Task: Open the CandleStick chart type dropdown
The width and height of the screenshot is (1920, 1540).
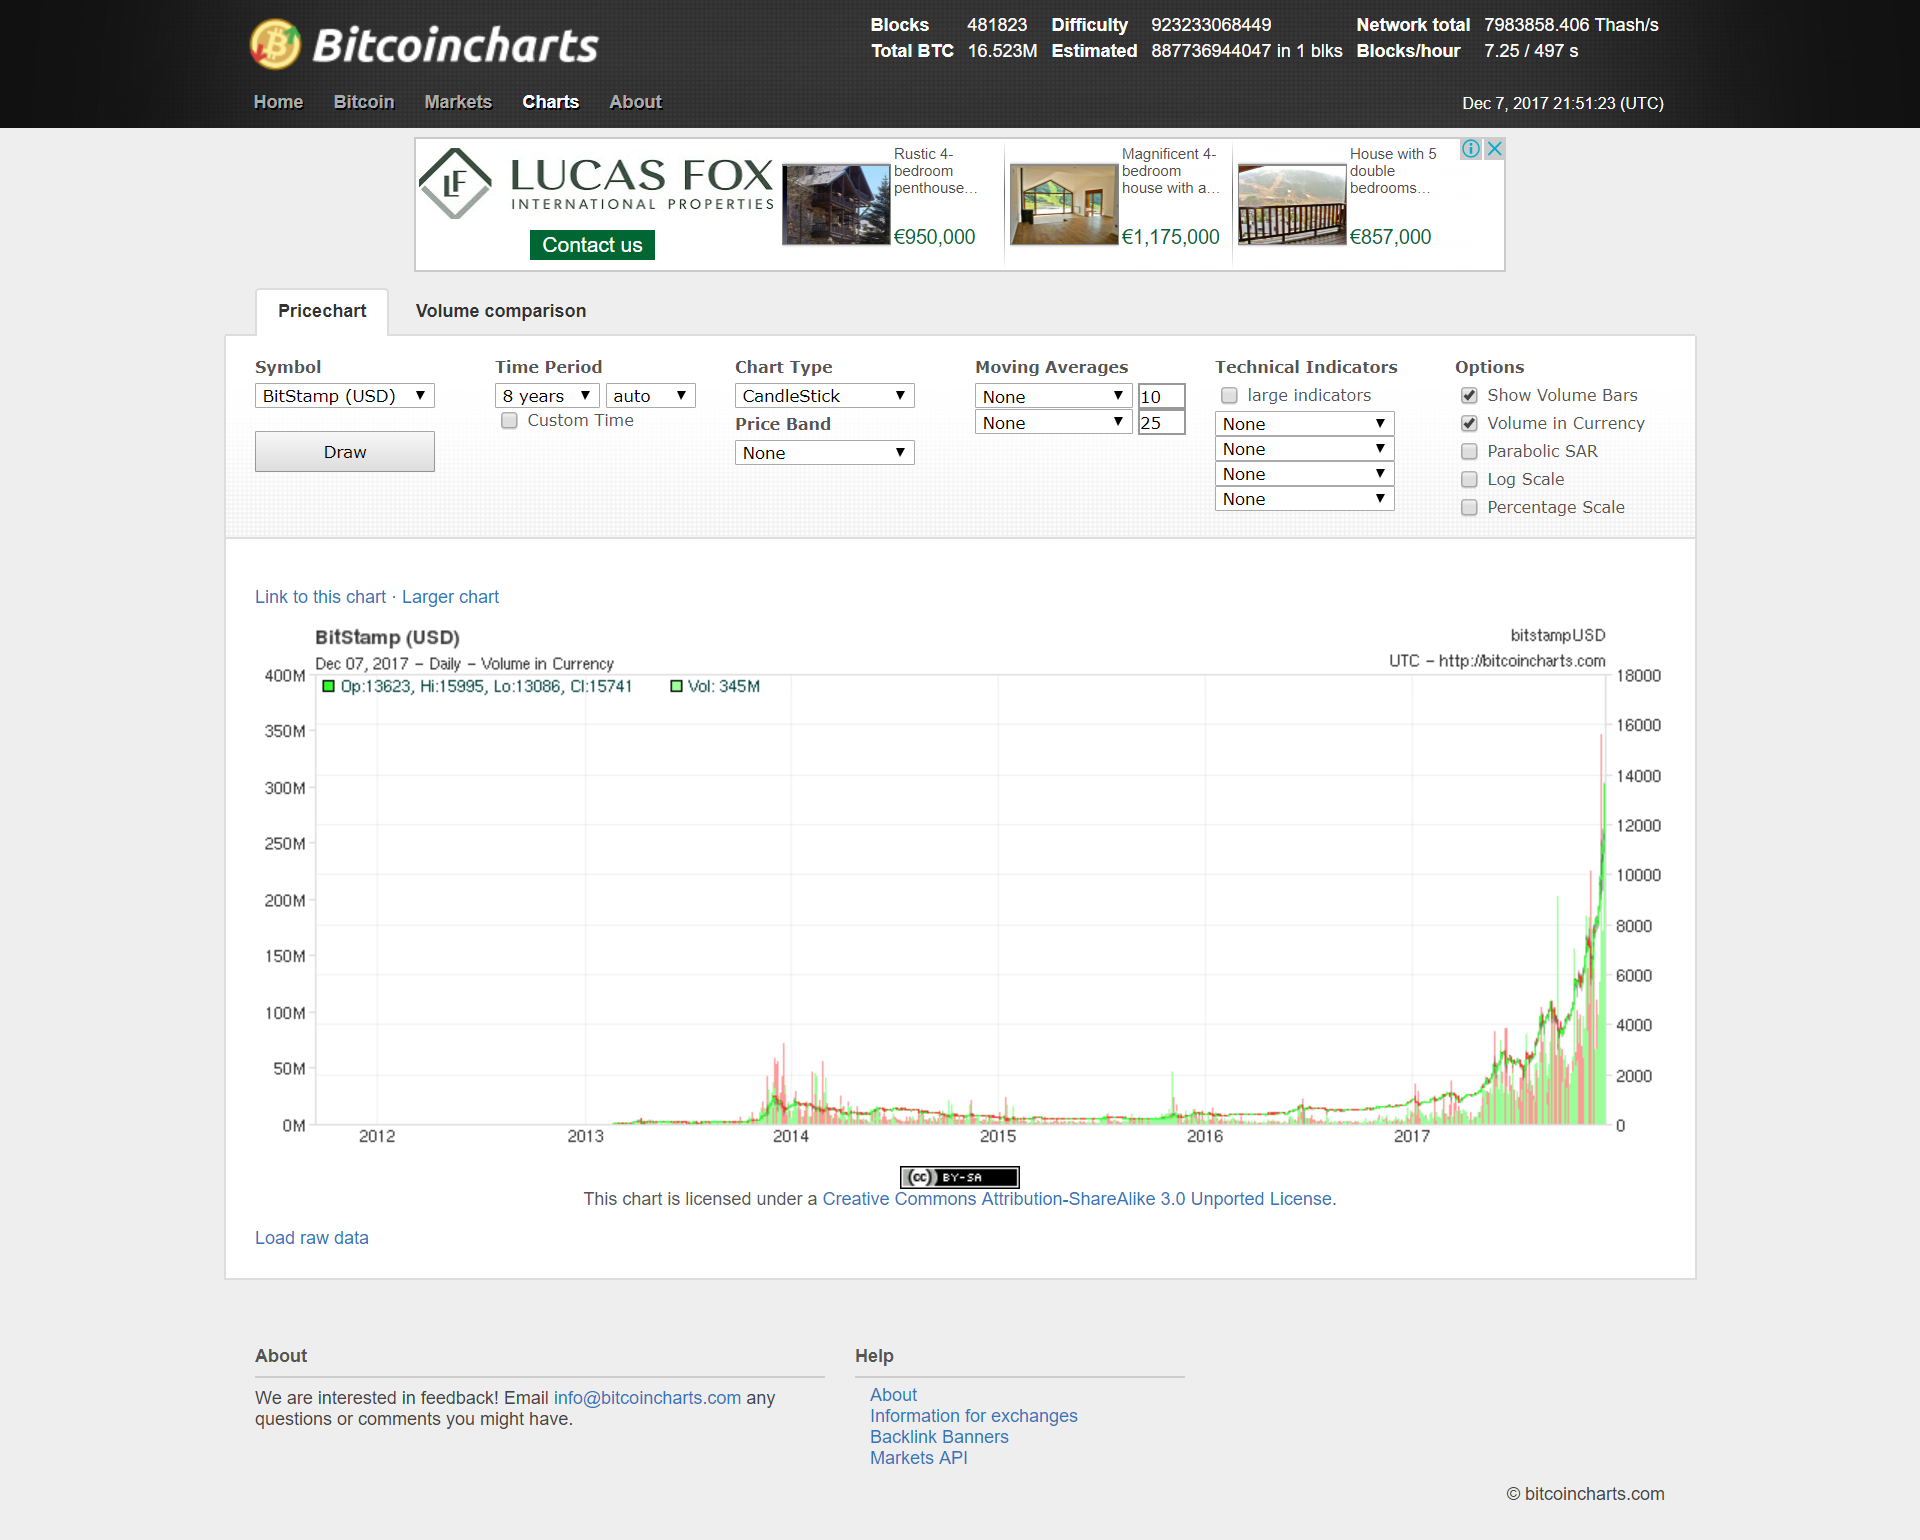Action: (825, 396)
